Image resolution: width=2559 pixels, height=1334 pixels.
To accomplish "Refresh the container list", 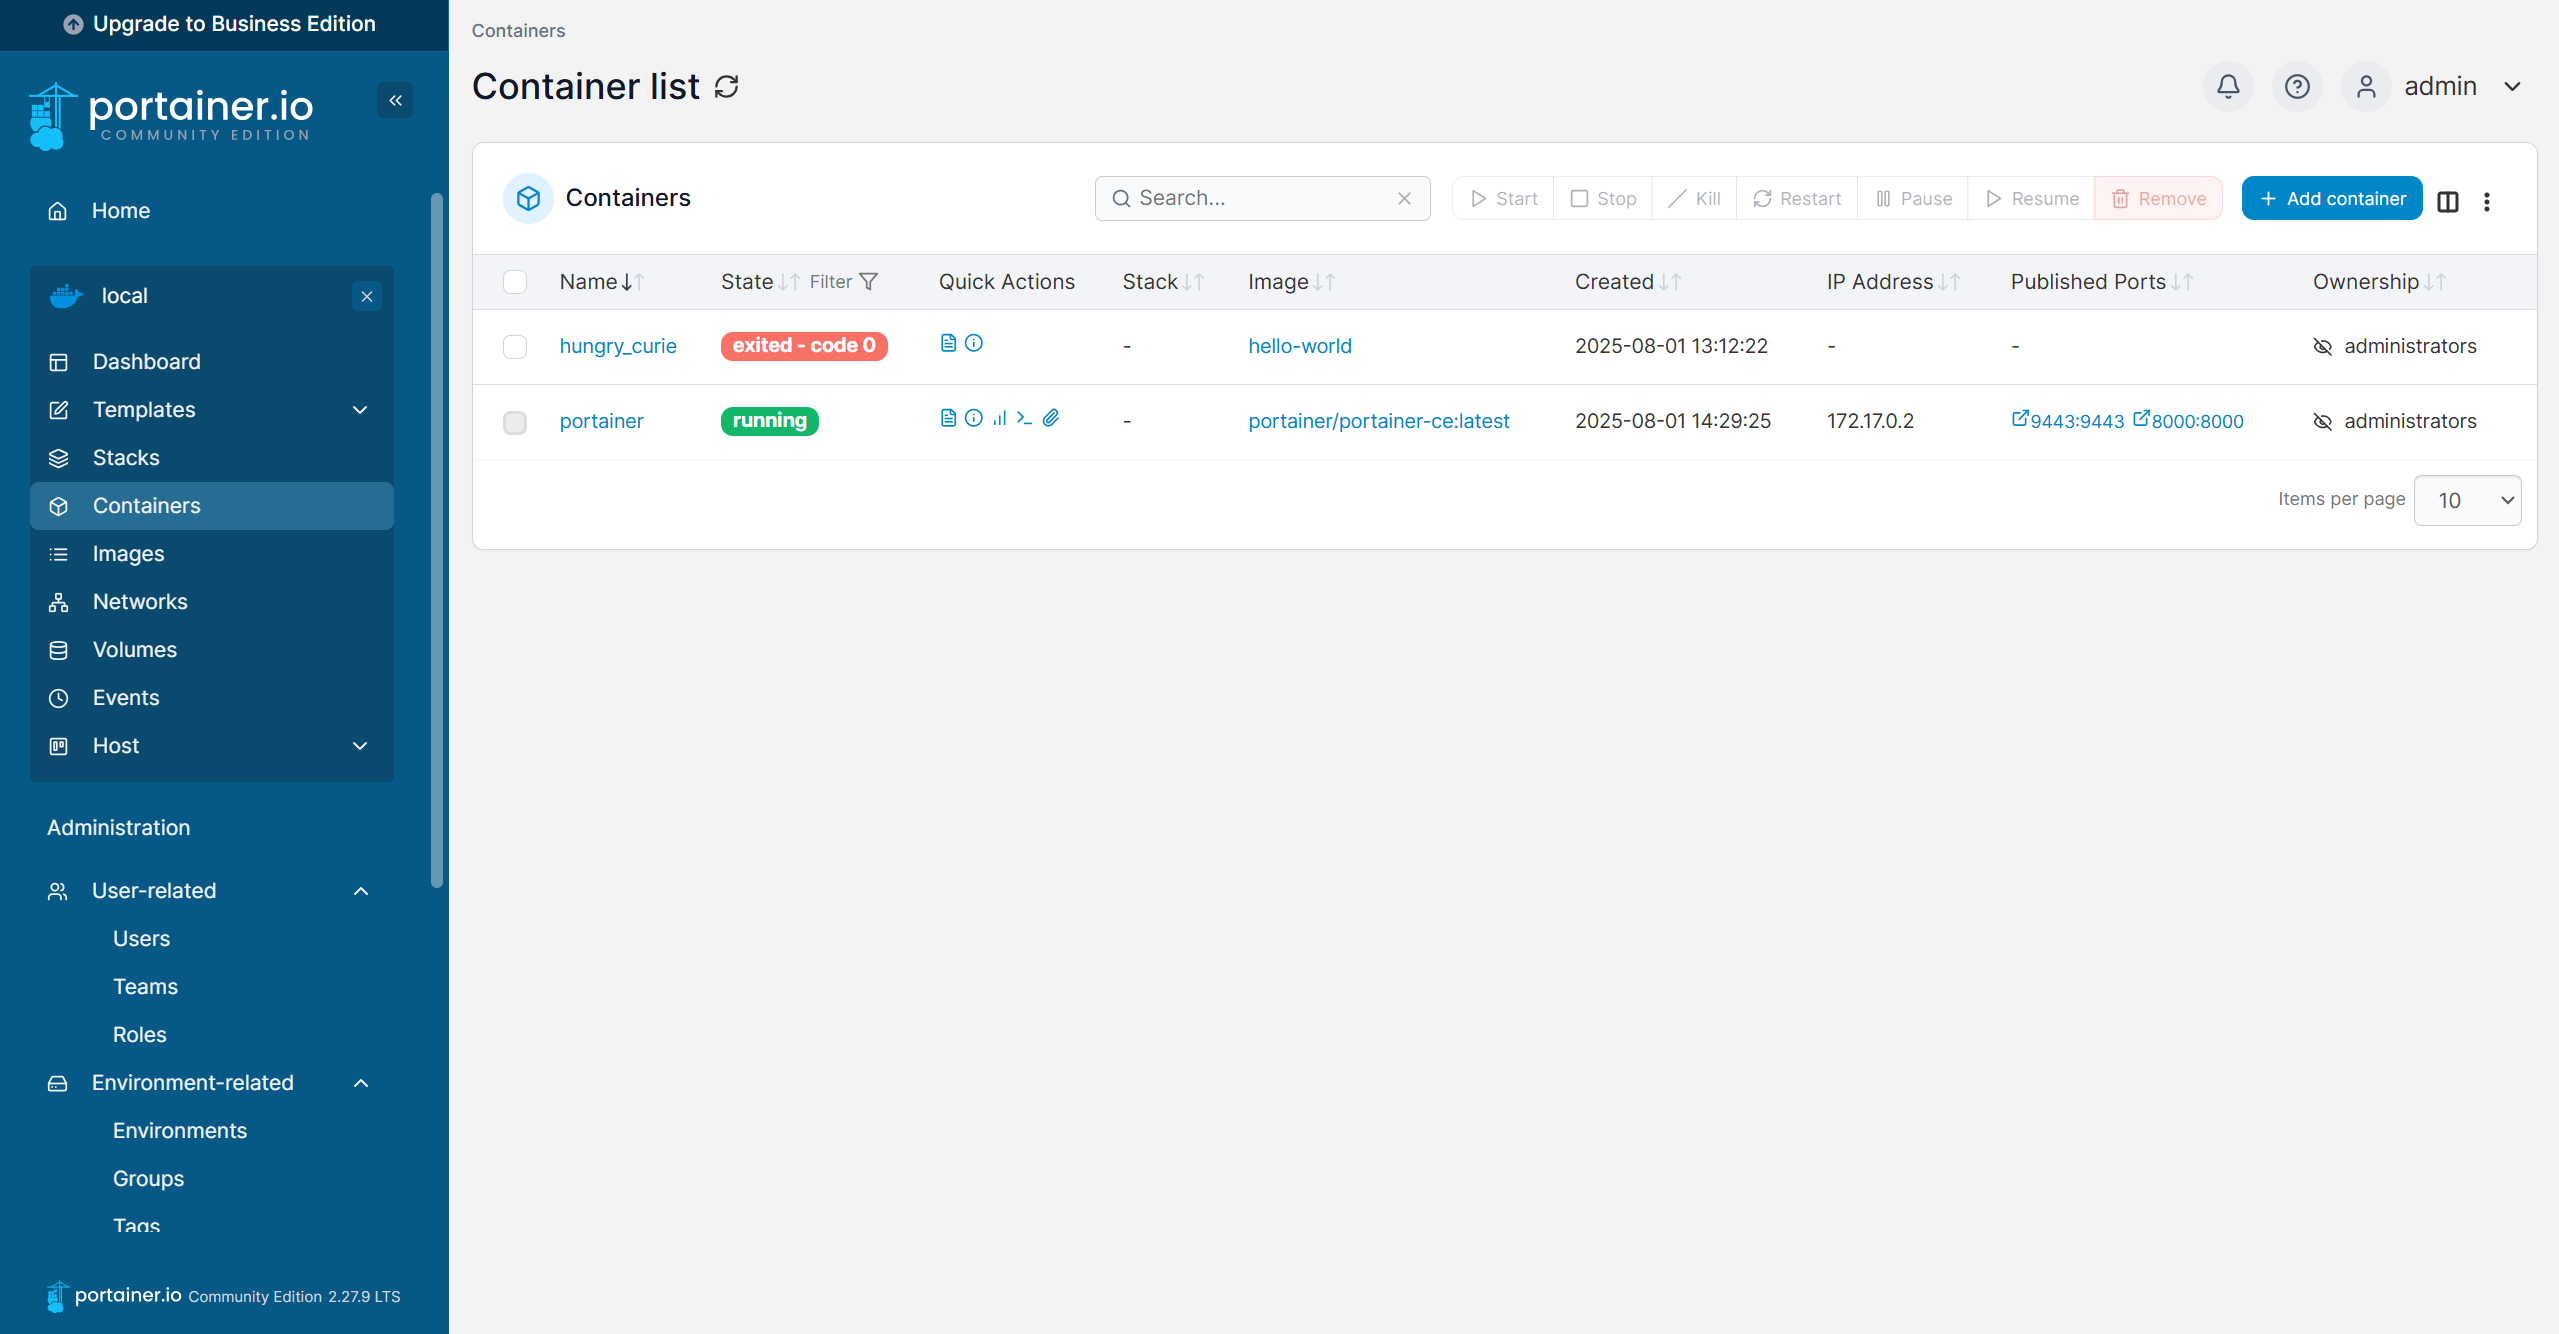I will tap(727, 87).
